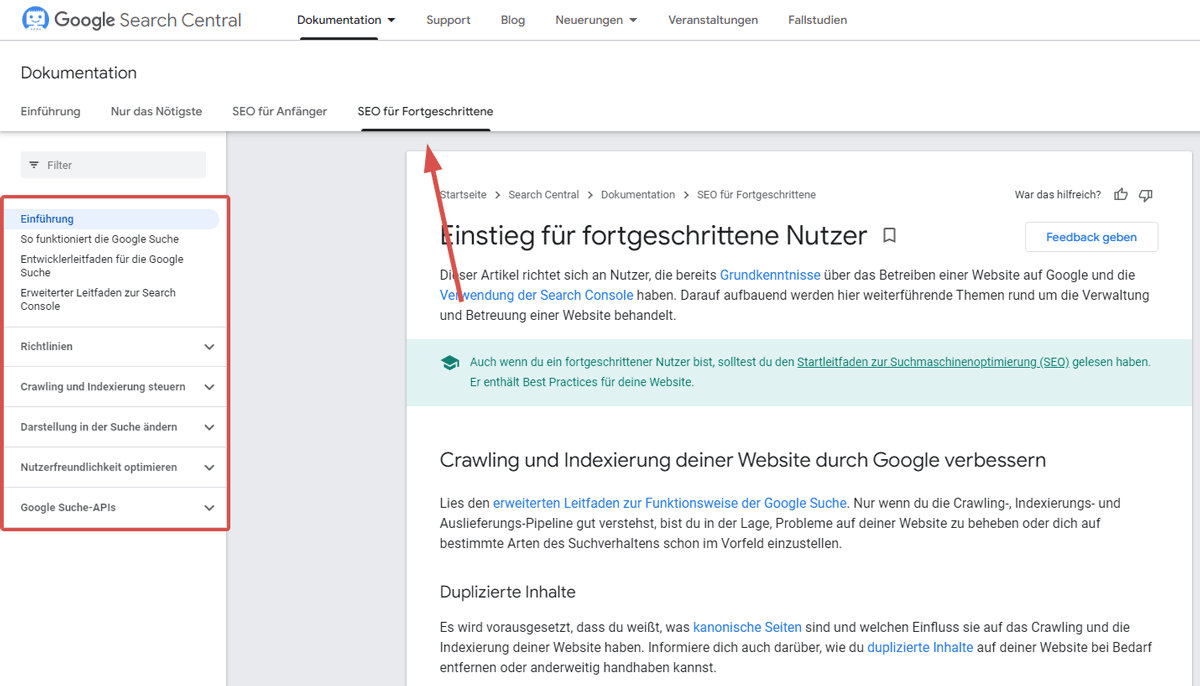Select SEO für Fortgeschrittene tab
Image resolution: width=1200 pixels, height=686 pixels.
(425, 111)
